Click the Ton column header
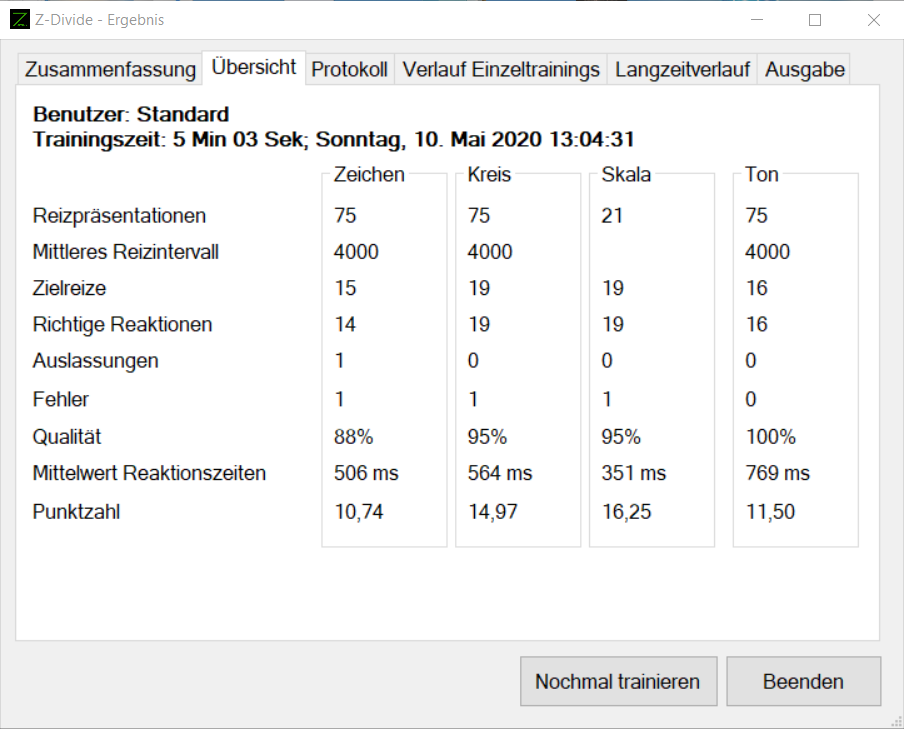Viewport: 904px width, 729px height. [762, 175]
